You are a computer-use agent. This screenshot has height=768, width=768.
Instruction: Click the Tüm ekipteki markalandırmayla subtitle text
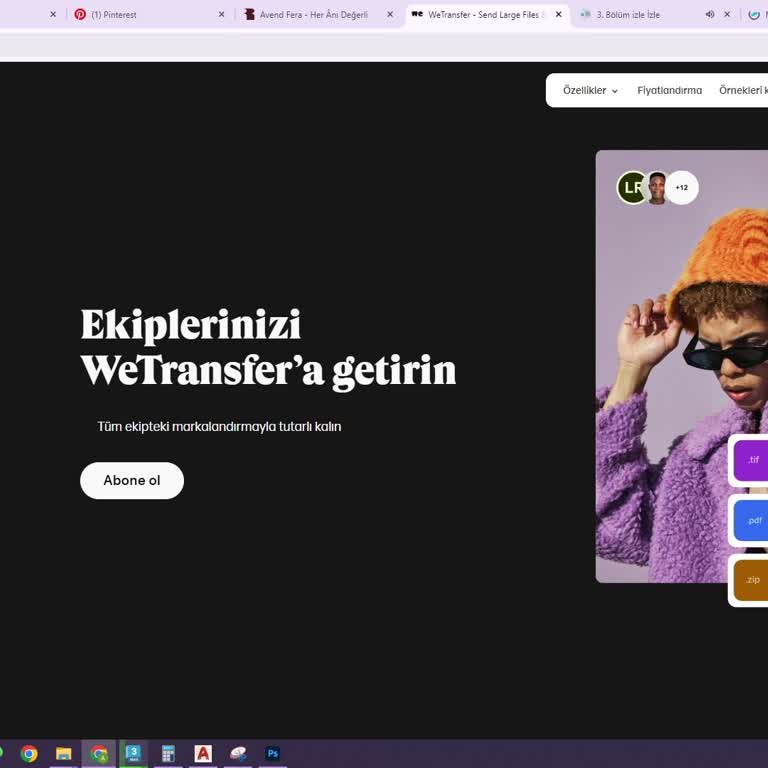(x=219, y=427)
